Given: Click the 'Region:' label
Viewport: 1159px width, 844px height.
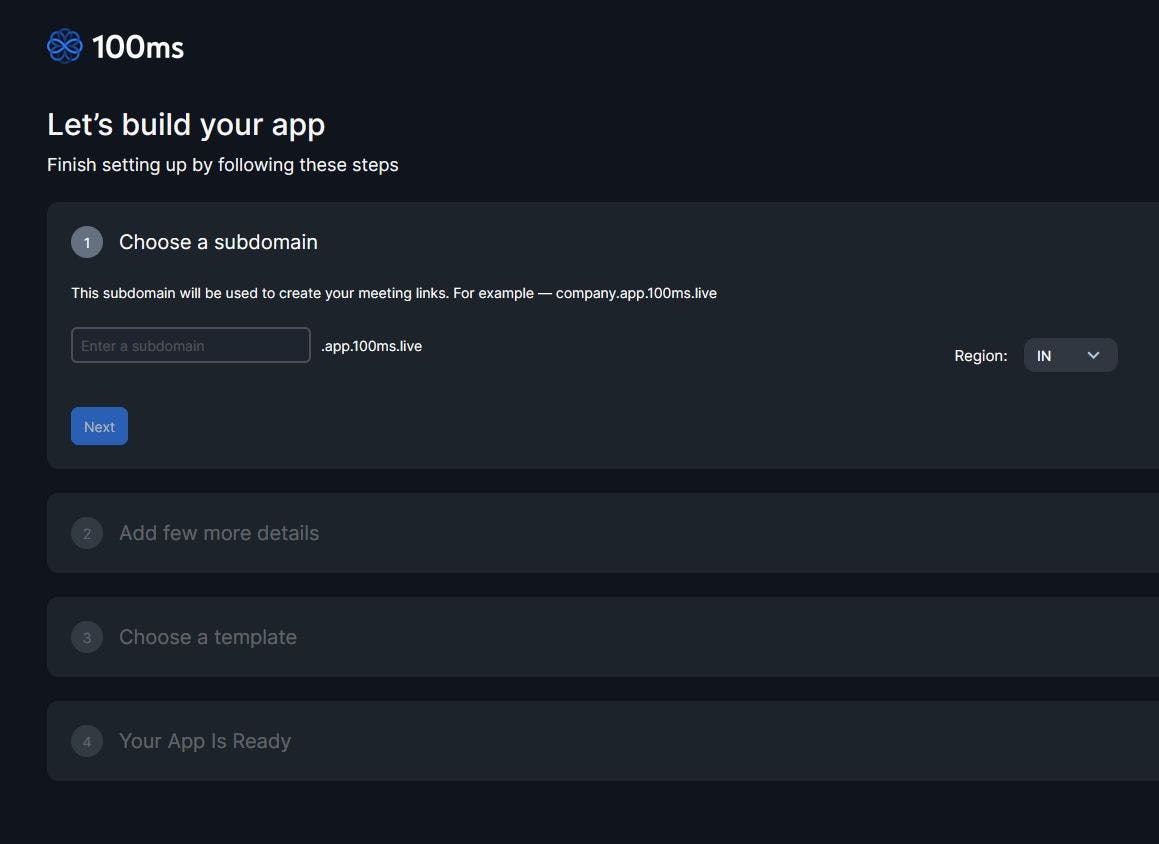Looking at the screenshot, I should 980,356.
